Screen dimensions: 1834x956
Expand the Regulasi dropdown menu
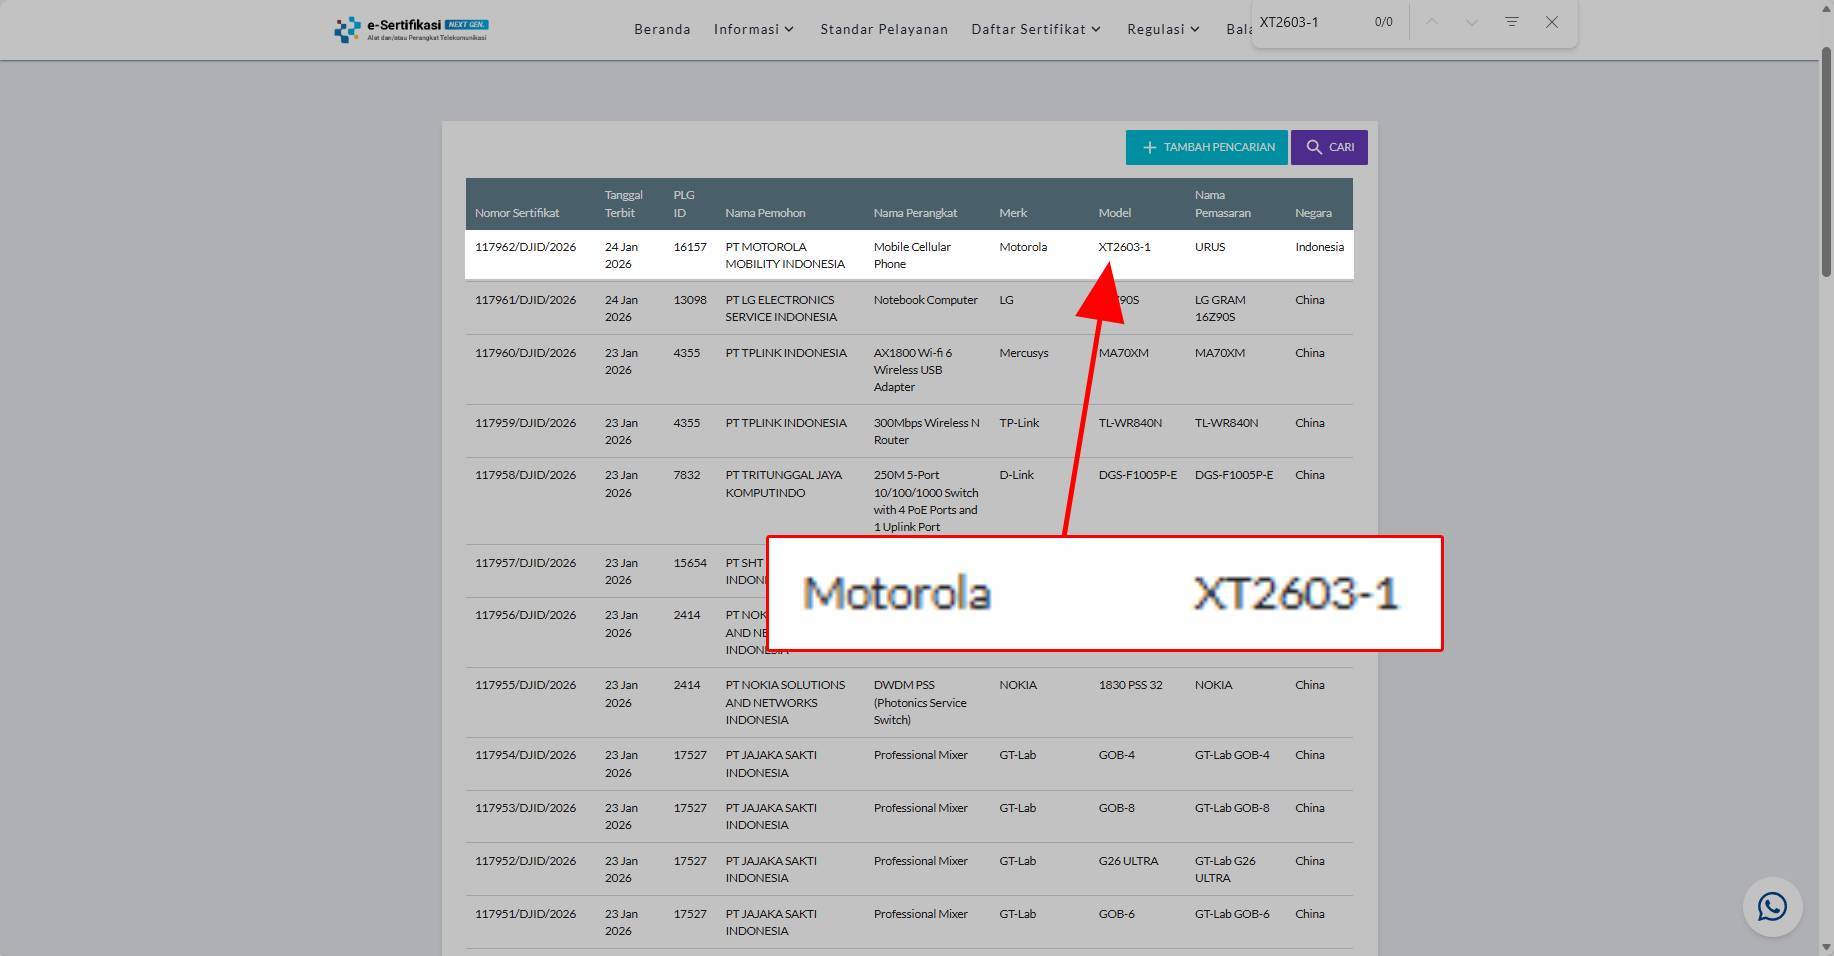click(1164, 29)
